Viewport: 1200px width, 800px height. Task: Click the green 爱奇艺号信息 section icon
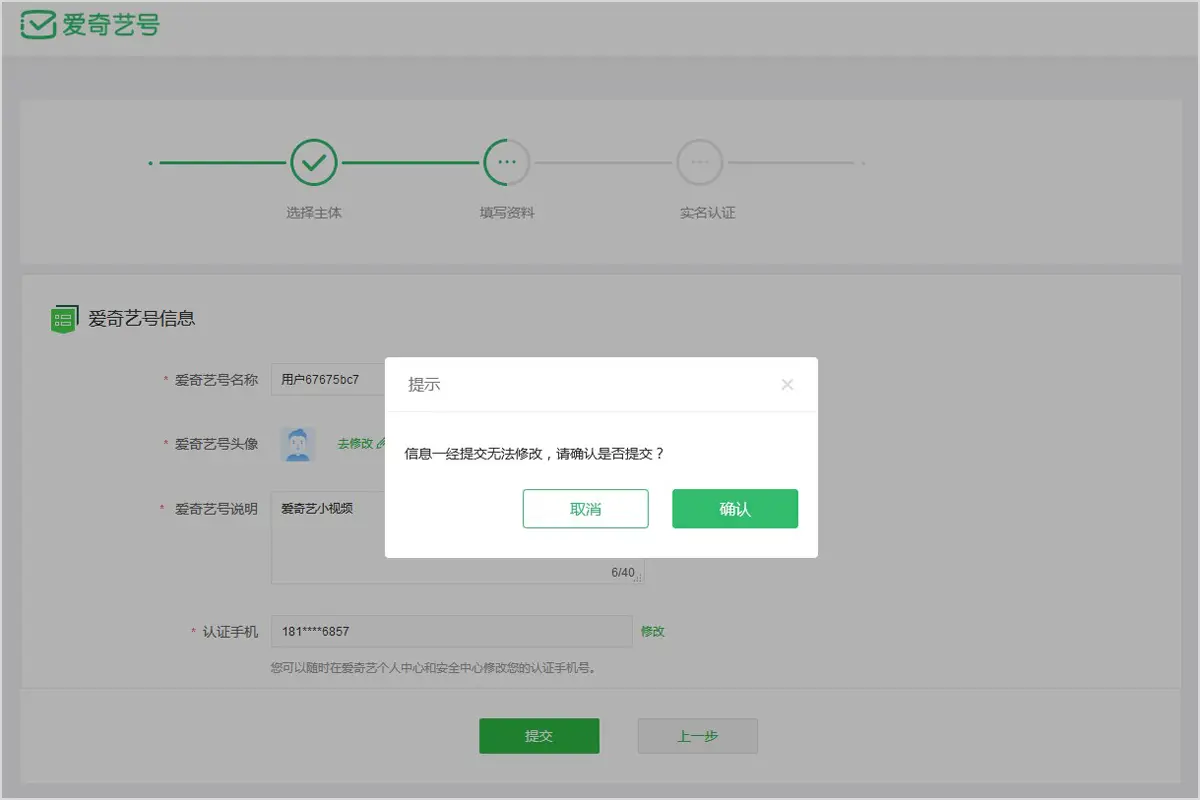point(63,319)
